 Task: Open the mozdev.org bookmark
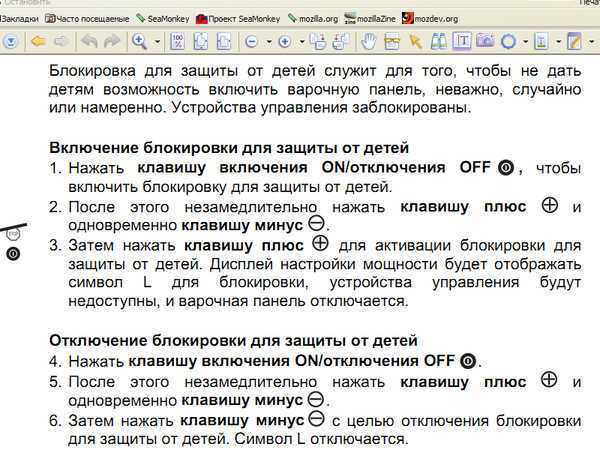(x=430, y=19)
